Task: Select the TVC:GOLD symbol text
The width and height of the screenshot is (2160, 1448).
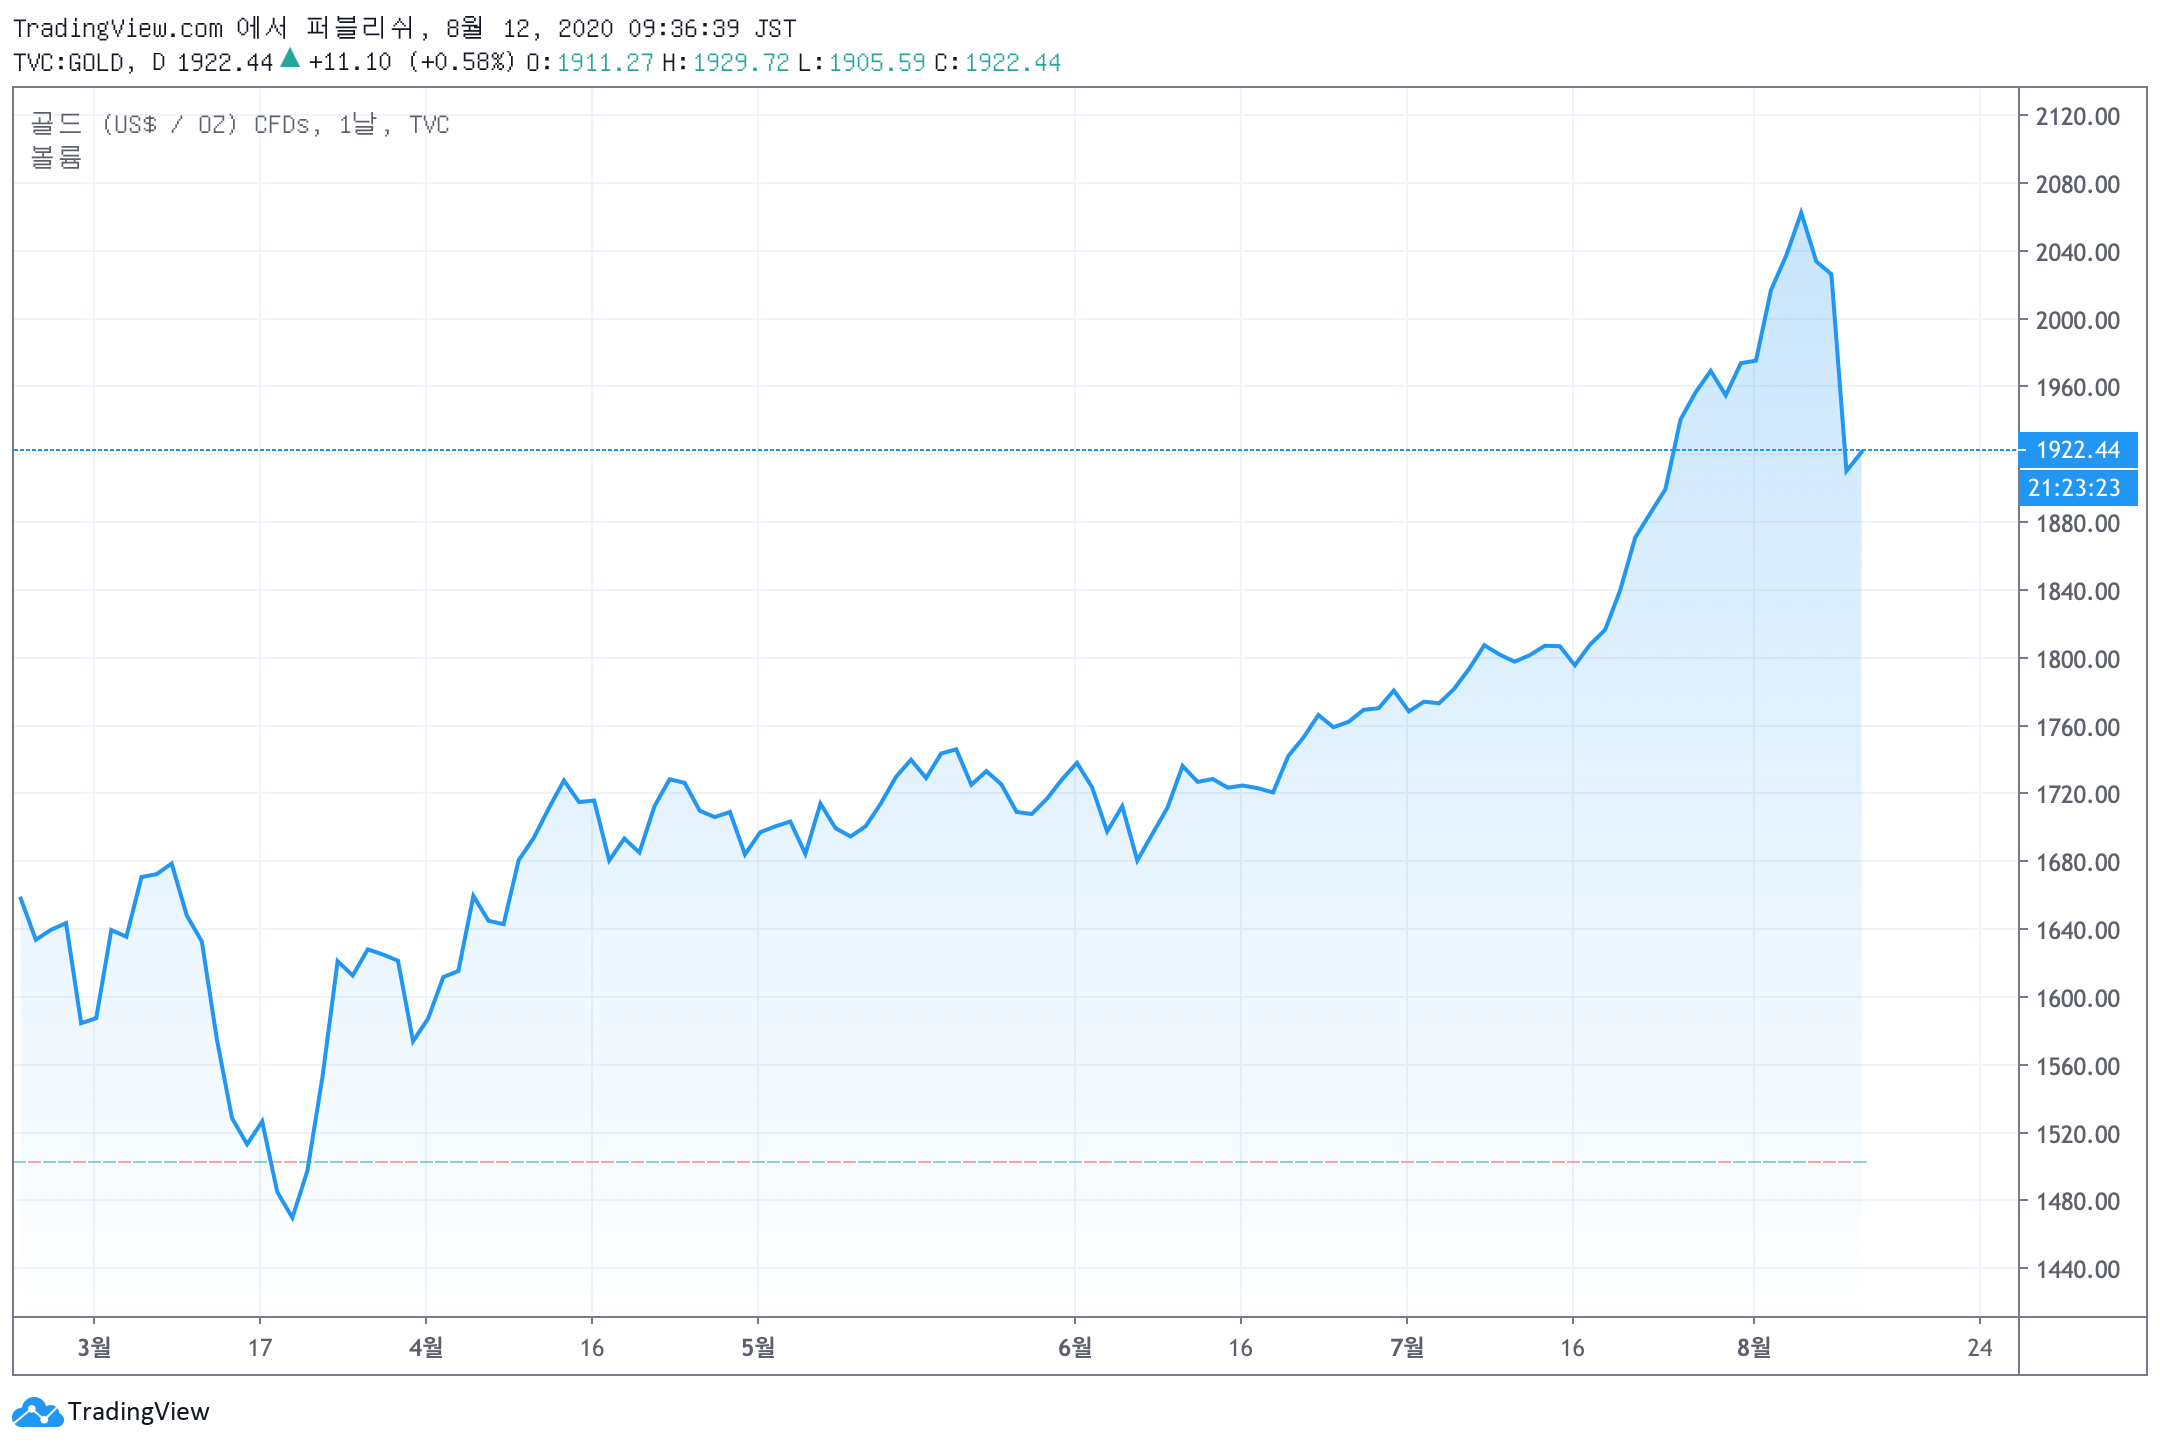Action: click(68, 62)
